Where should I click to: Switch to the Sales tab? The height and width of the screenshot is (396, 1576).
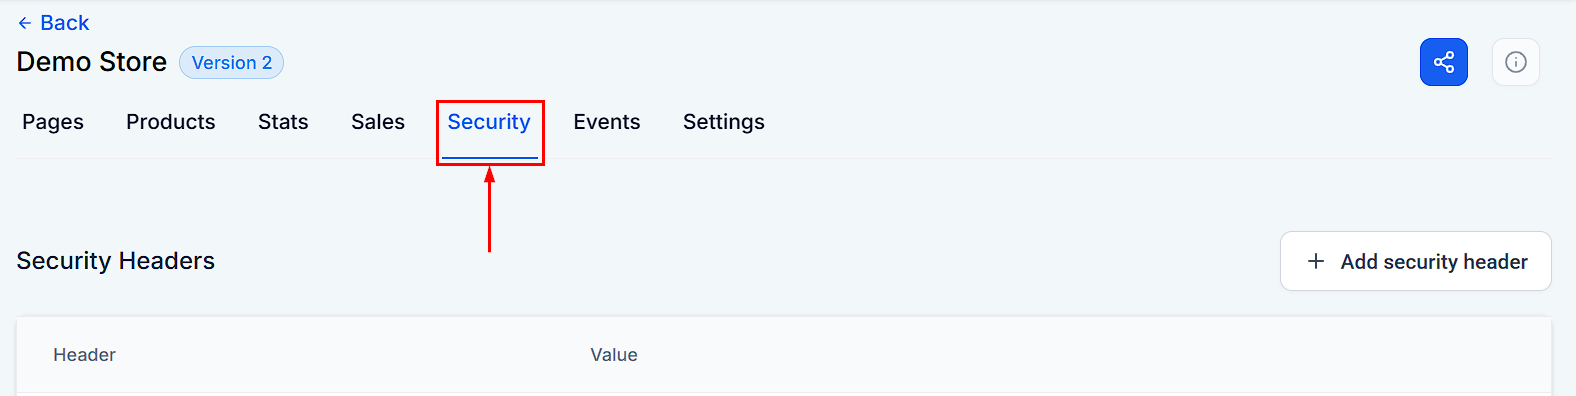378,122
